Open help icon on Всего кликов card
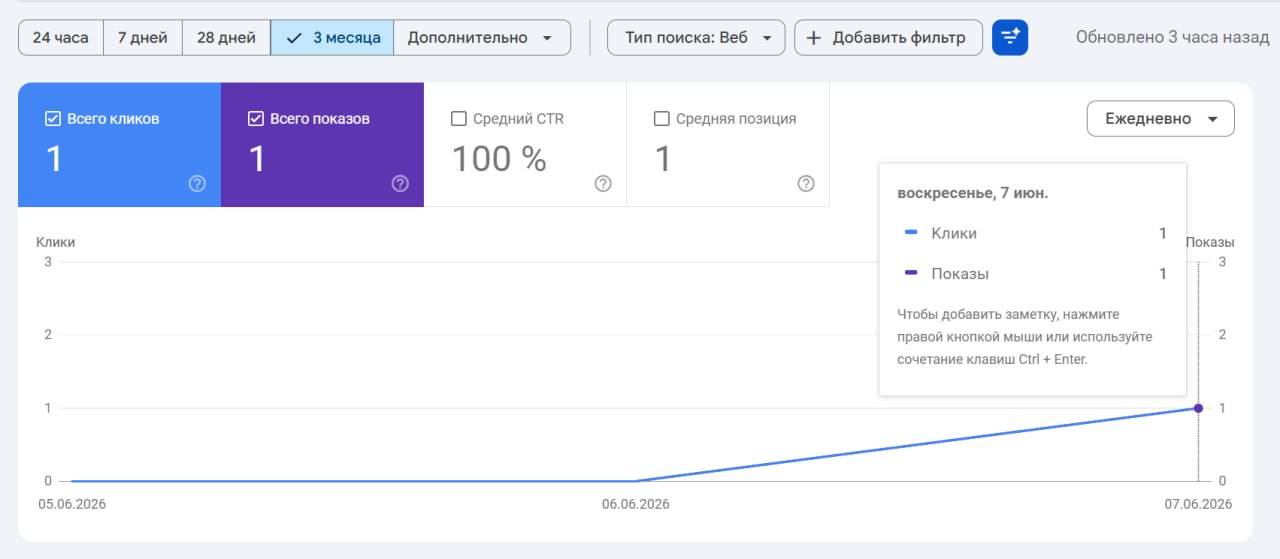Screen dimensions: 1280x559 [x=197, y=183]
